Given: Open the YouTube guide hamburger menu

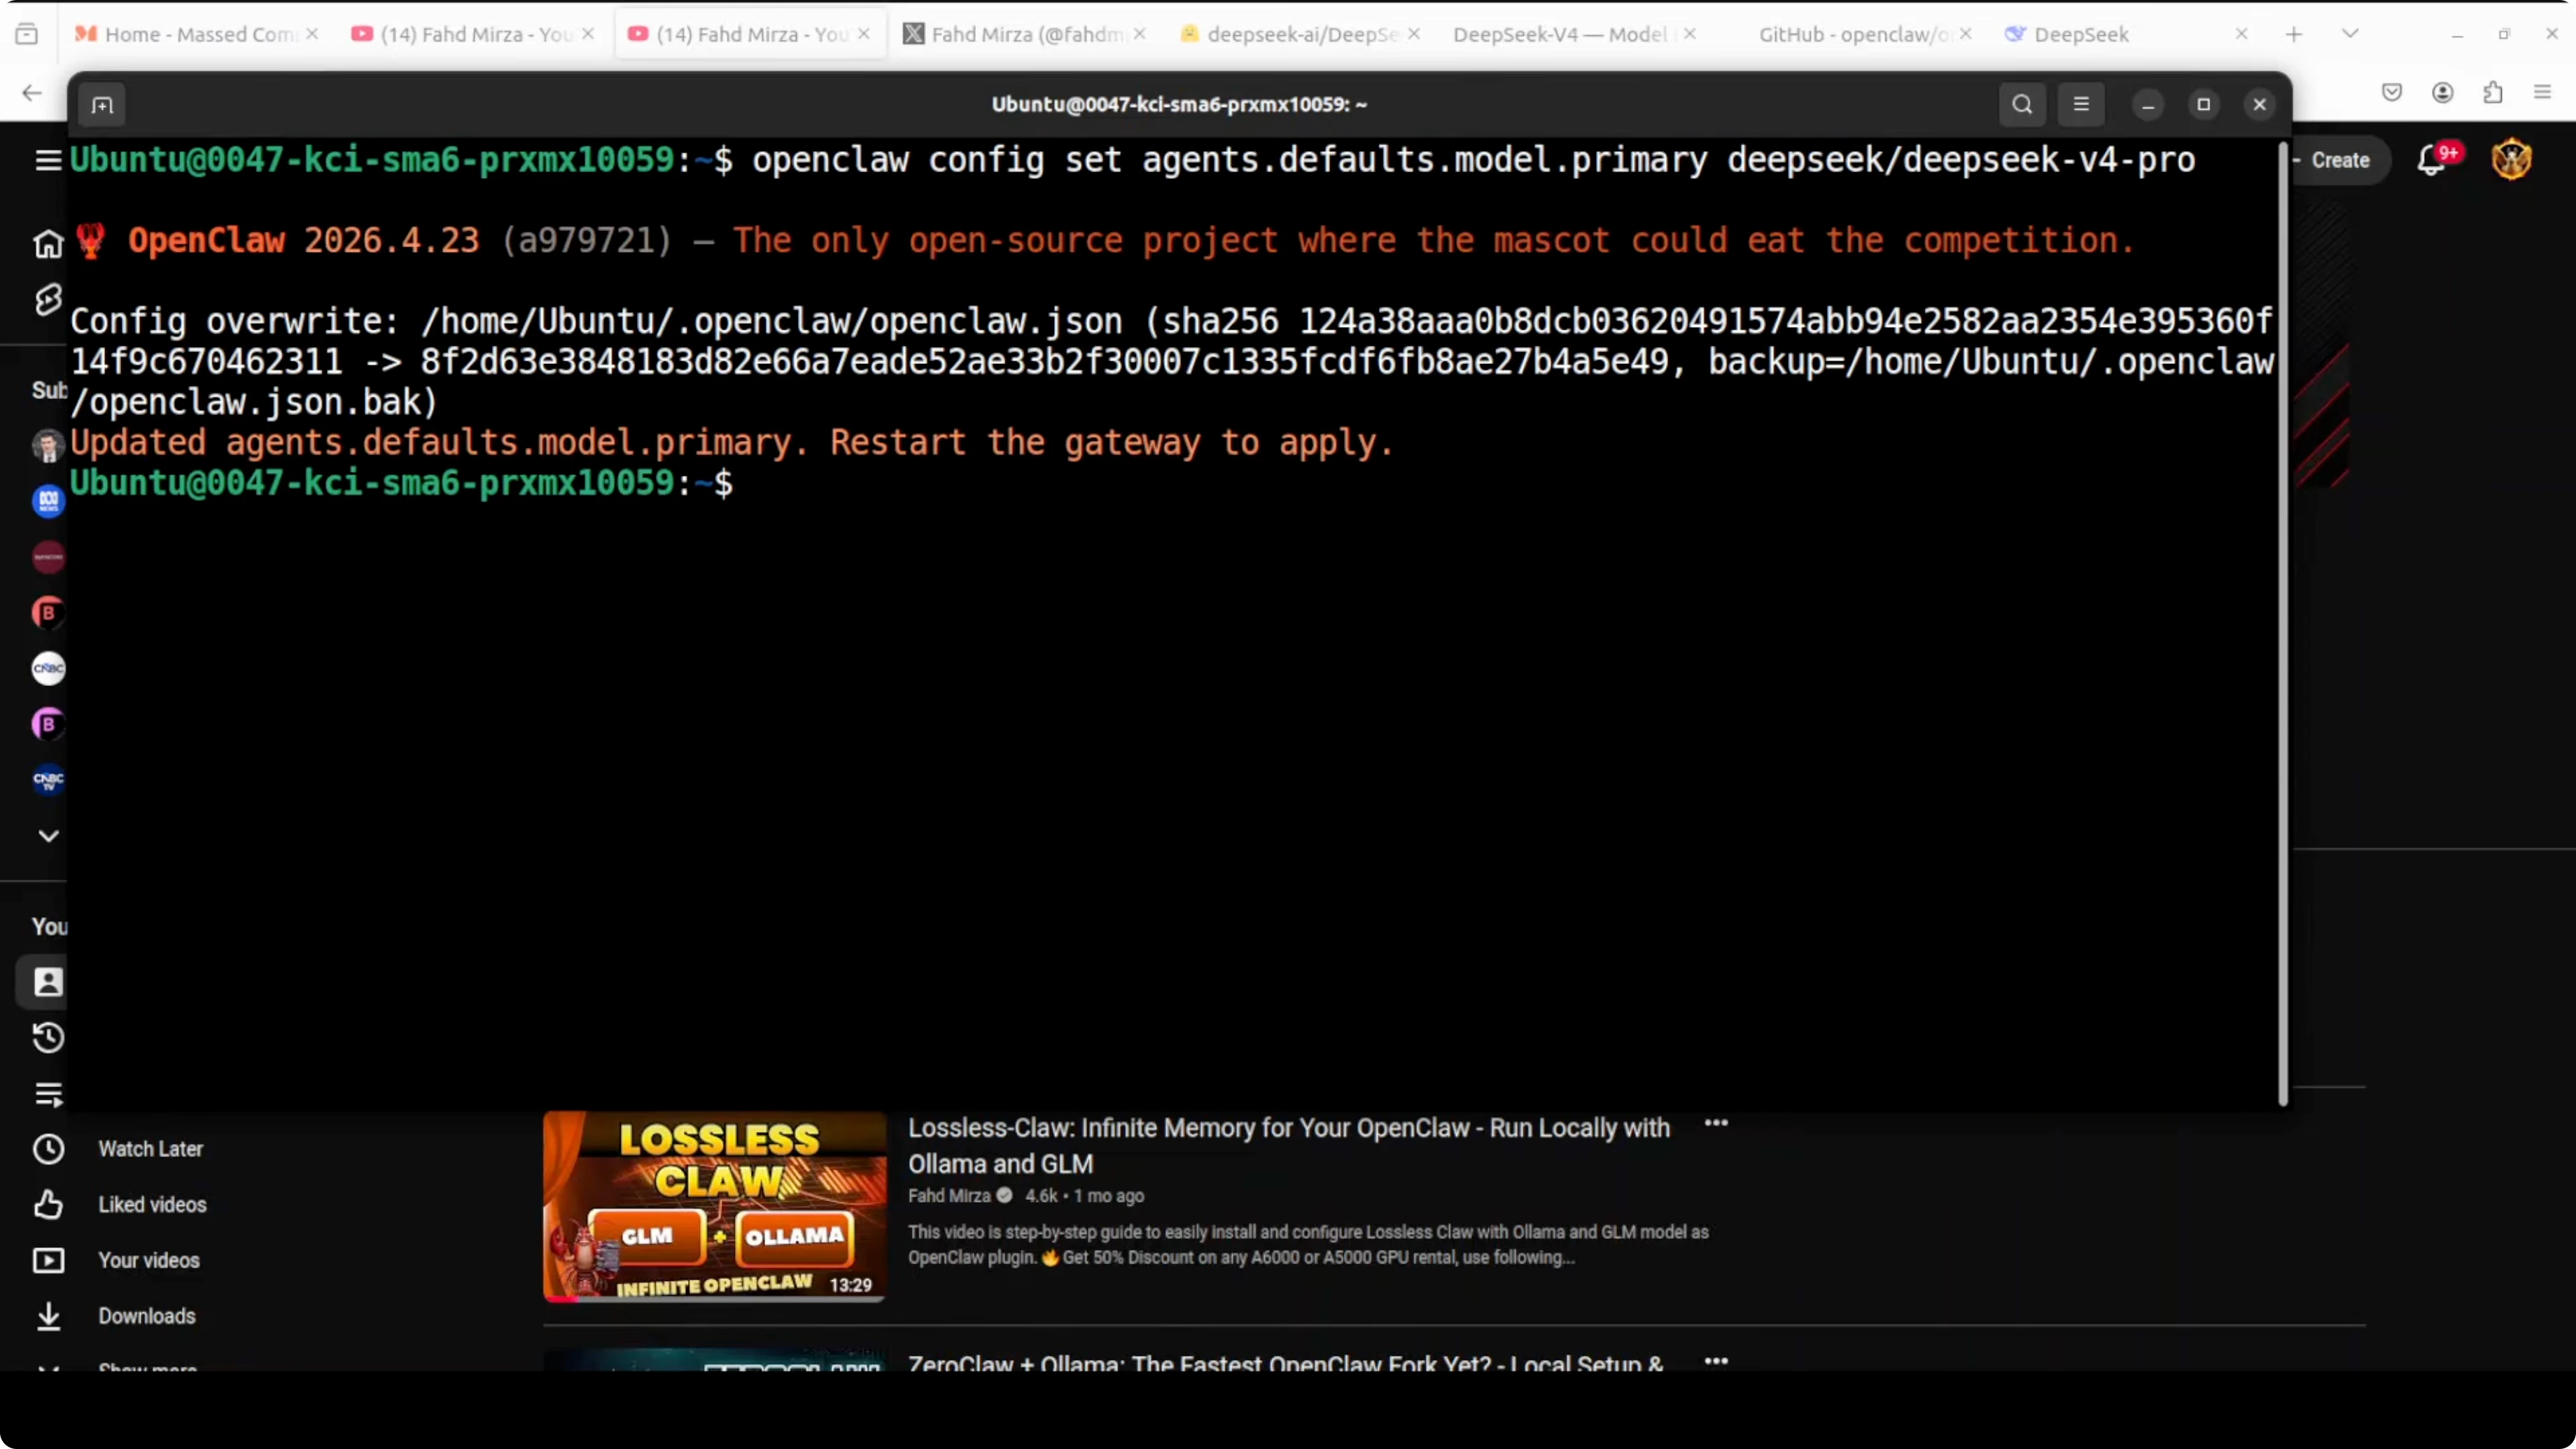Looking at the screenshot, I should pyautogui.click(x=47, y=160).
